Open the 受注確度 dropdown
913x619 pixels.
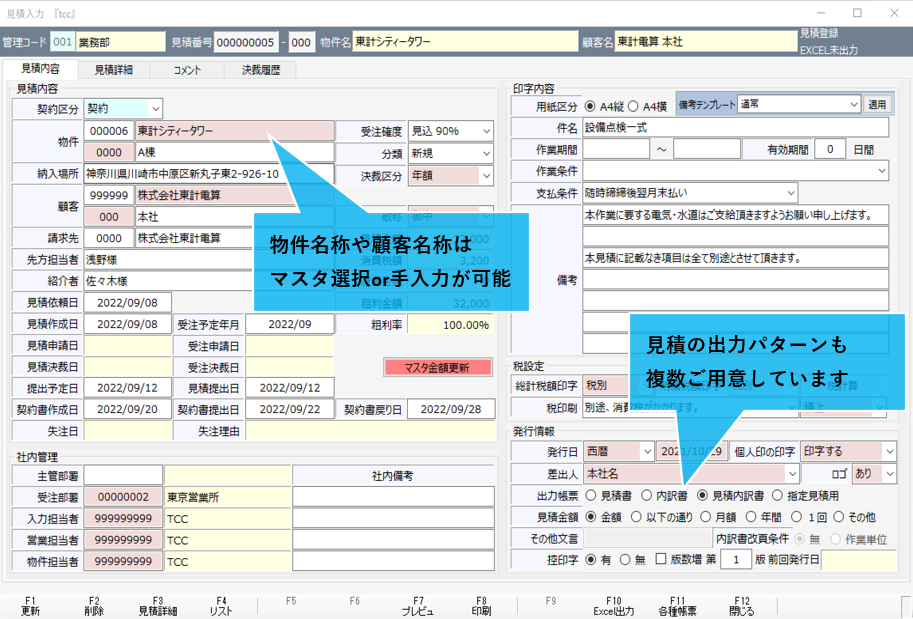486,132
